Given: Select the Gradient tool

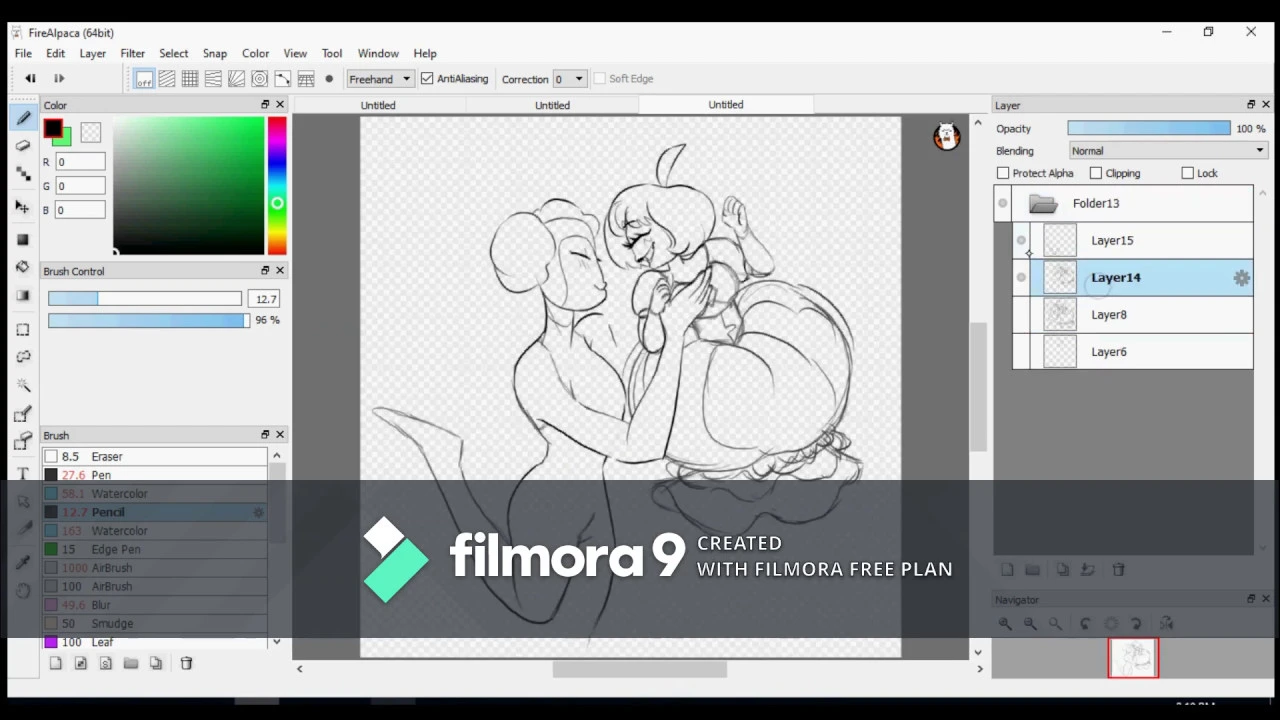Looking at the screenshot, I should (23, 295).
